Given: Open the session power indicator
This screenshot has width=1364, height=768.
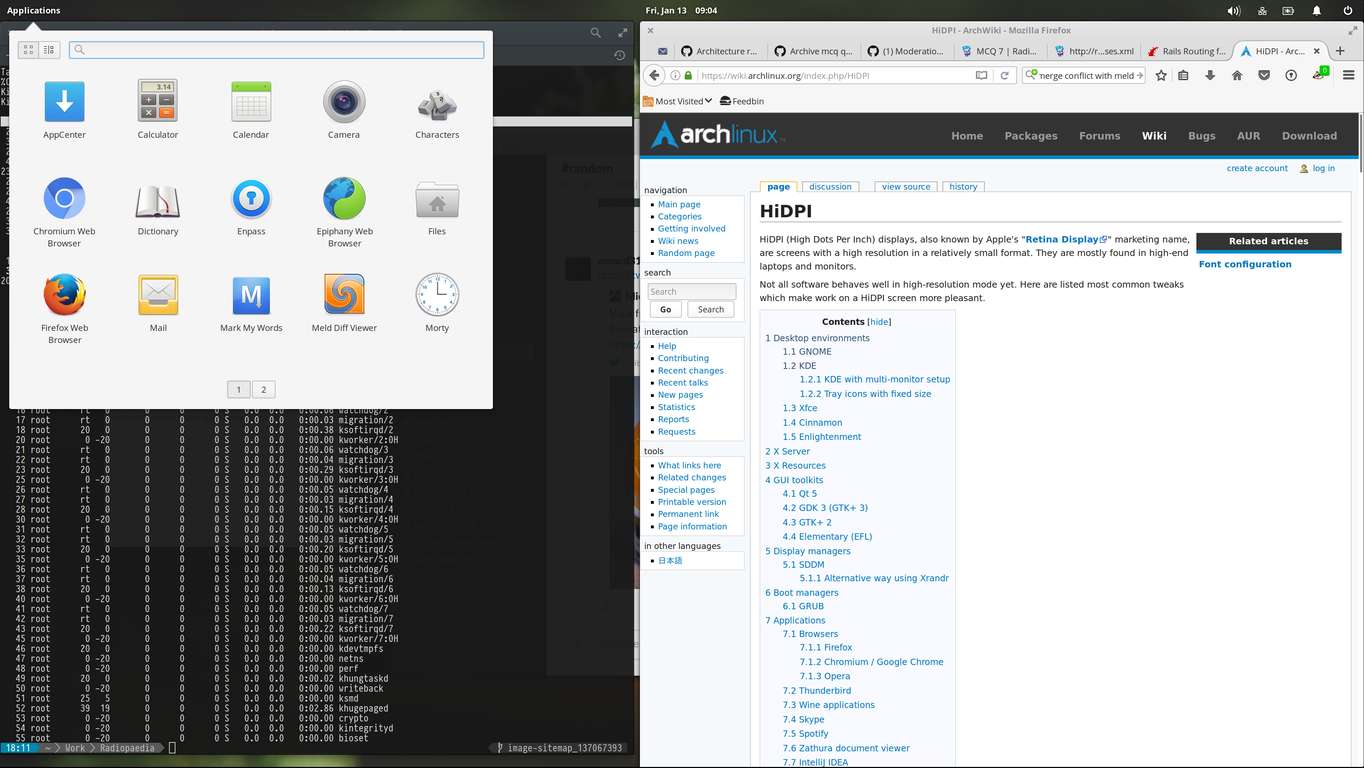Looking at the screenshot, I should pos(1347,10).
